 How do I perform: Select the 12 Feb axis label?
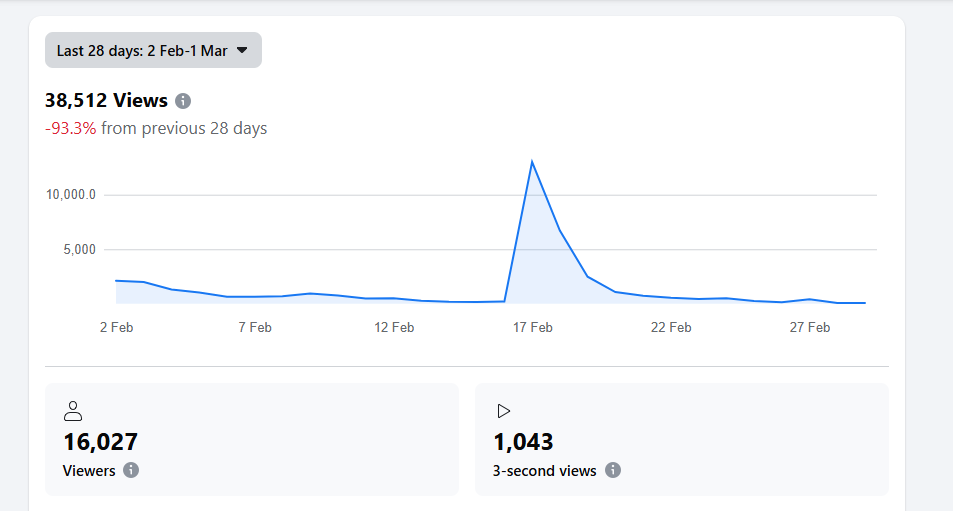(x=394, y=327)
